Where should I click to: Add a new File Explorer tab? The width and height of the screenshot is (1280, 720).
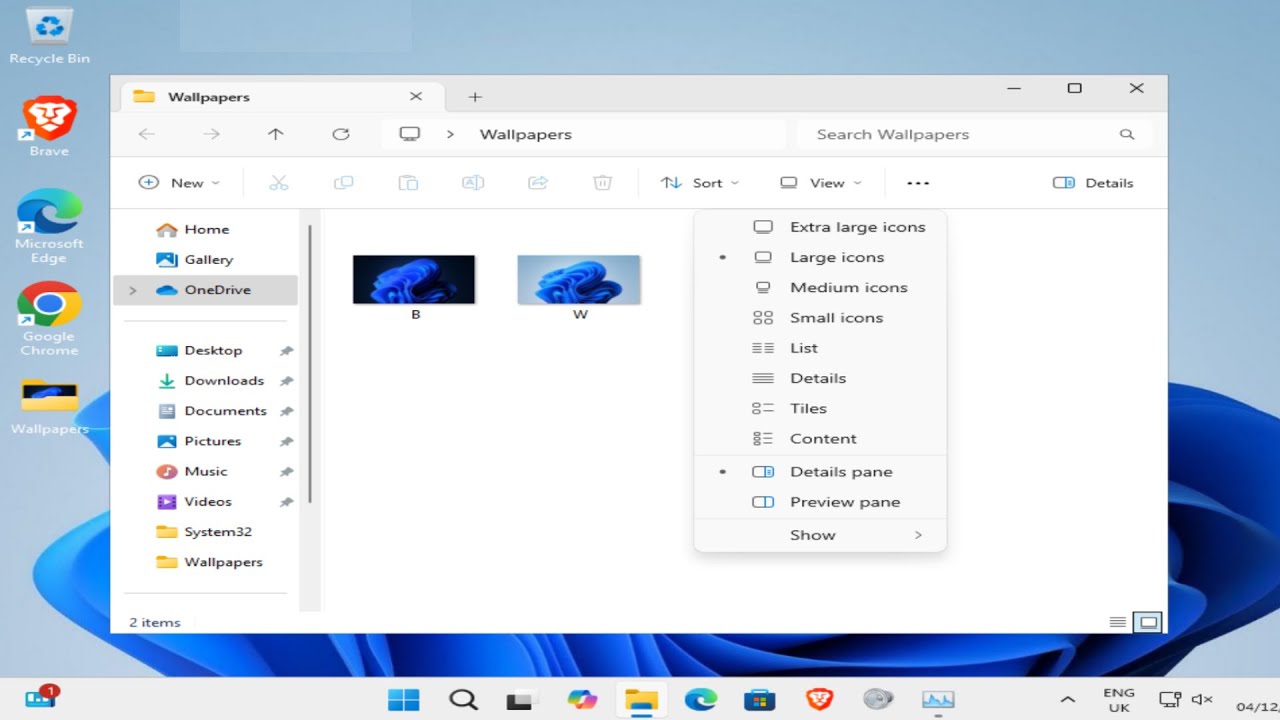point(475,97)
